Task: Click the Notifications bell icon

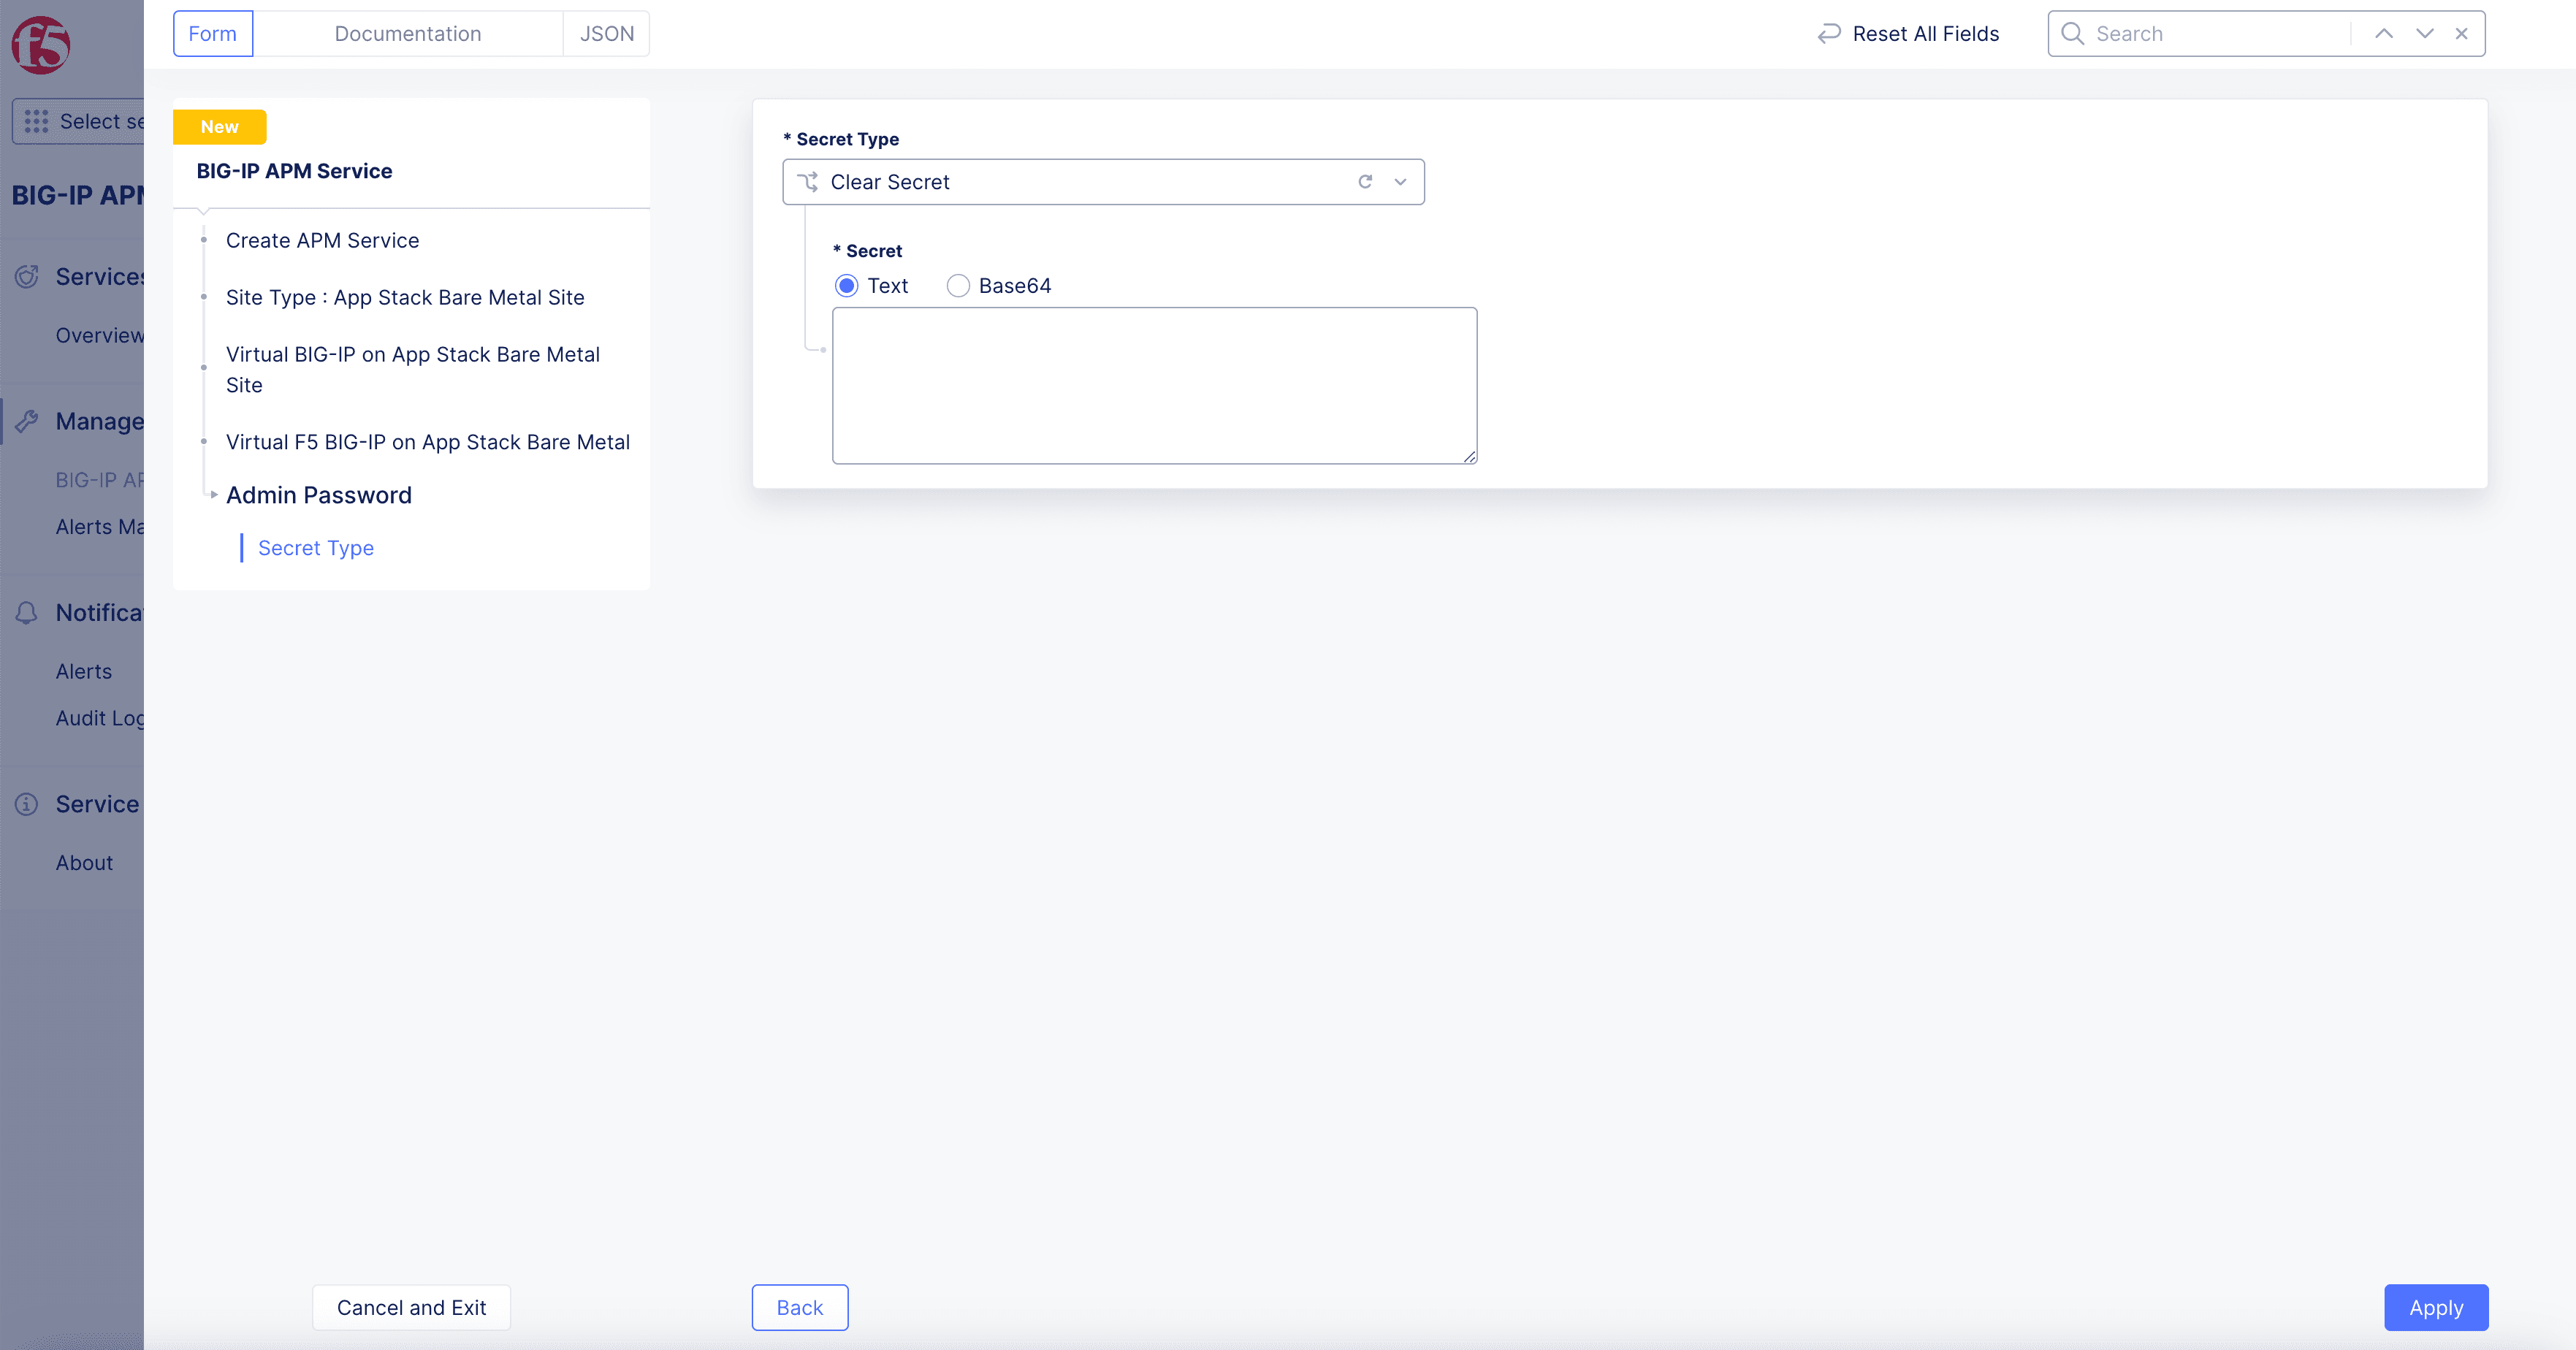Action: (27, 613)
